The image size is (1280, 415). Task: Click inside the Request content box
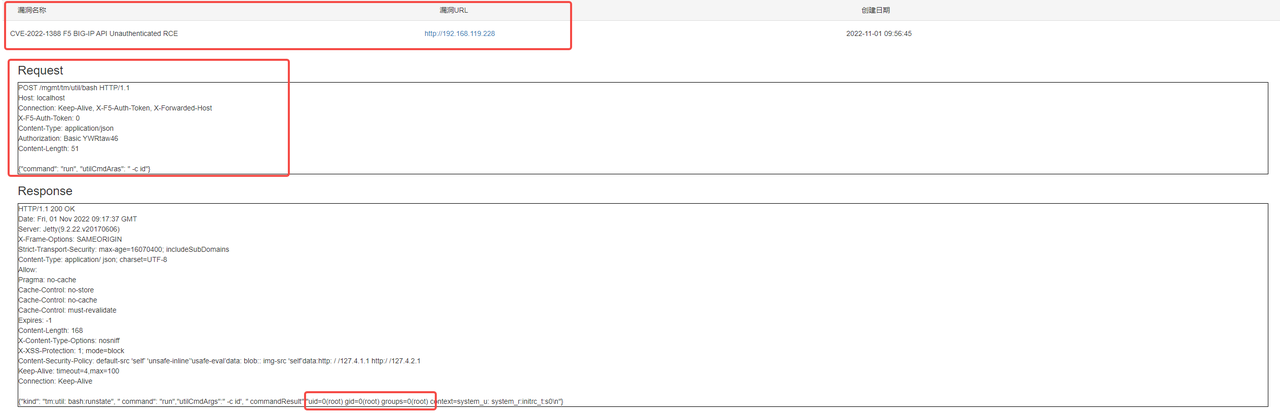click(x=643, y=129)
